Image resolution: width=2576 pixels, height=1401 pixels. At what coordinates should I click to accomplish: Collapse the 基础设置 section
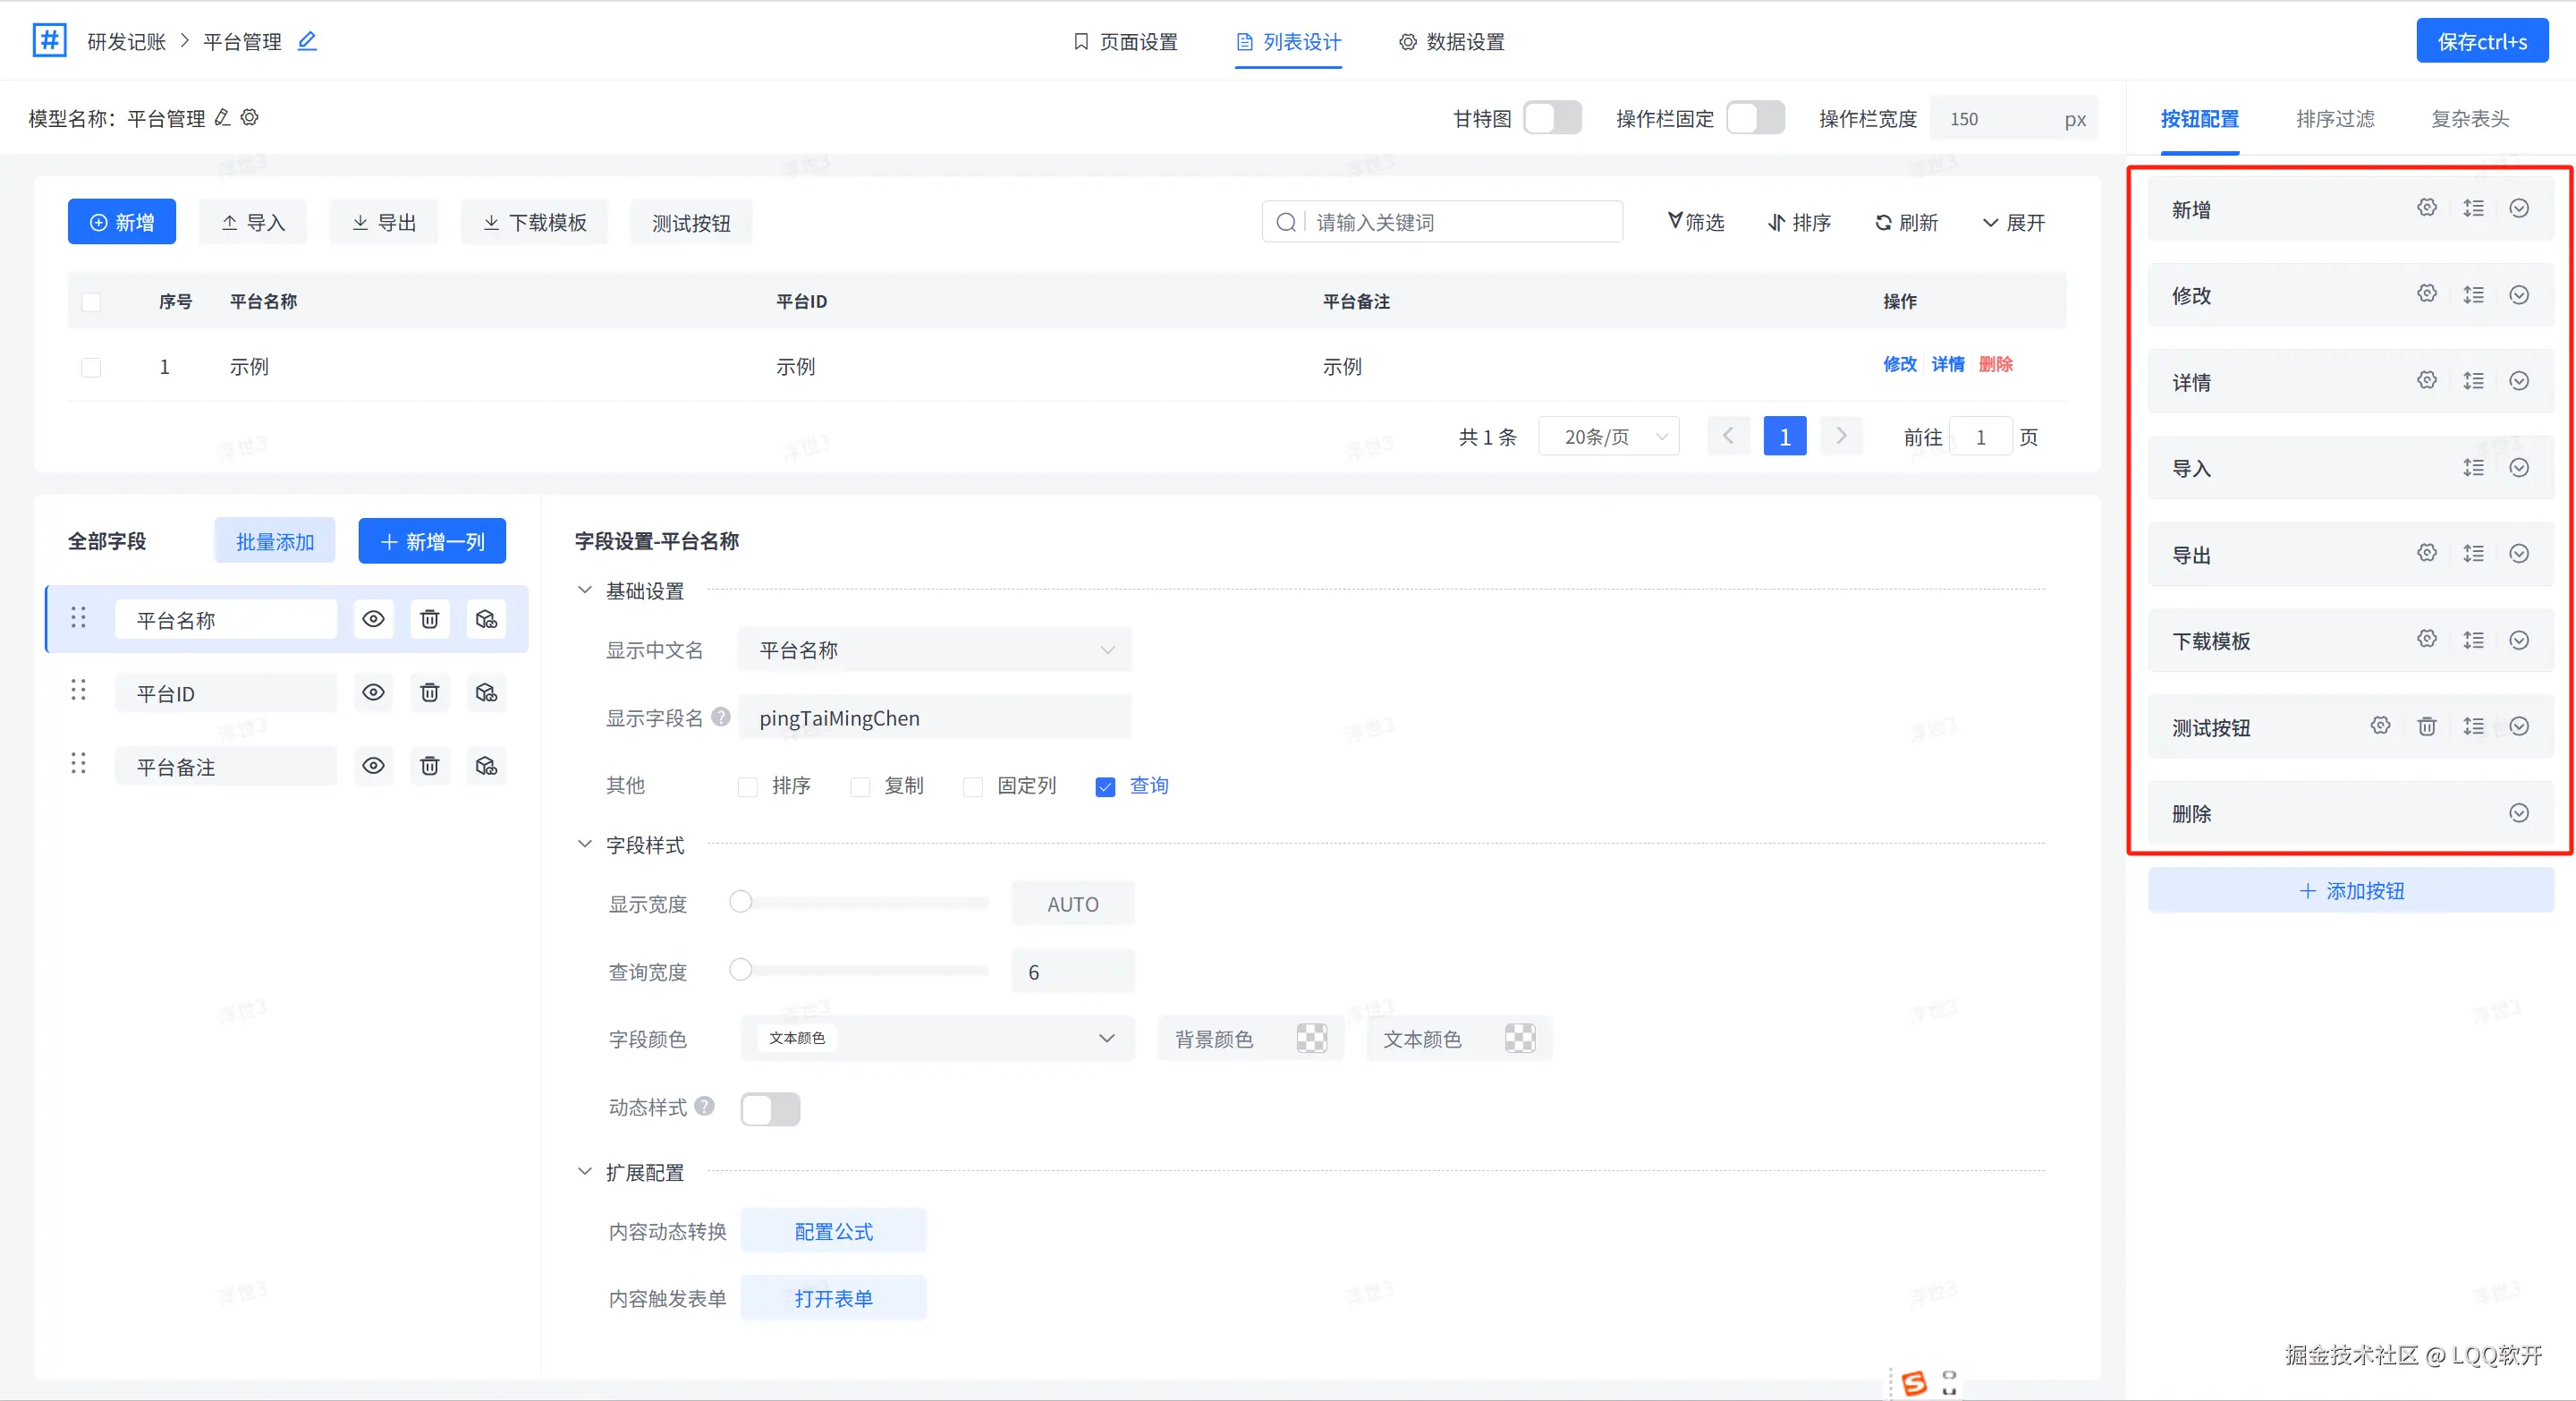click(x=585, y=591)
